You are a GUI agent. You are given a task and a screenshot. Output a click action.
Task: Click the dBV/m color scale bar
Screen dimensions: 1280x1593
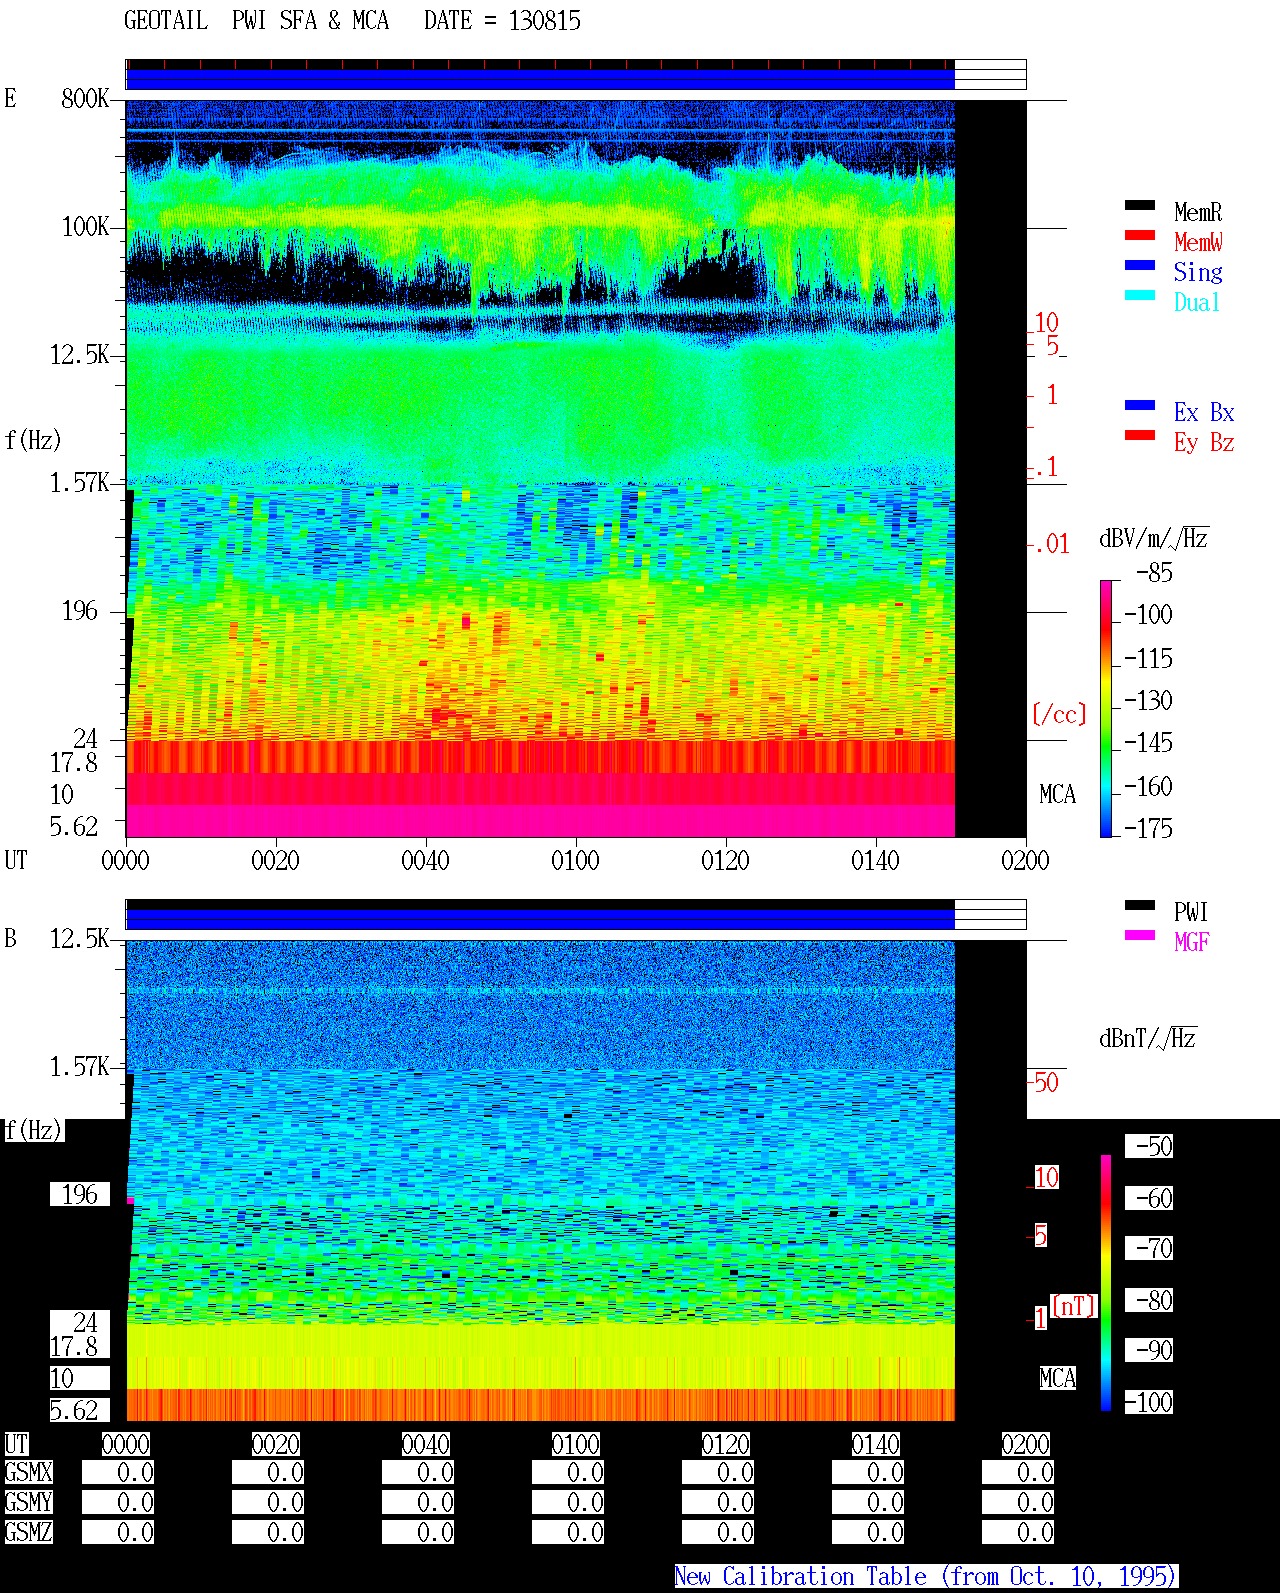point(1105,708)
